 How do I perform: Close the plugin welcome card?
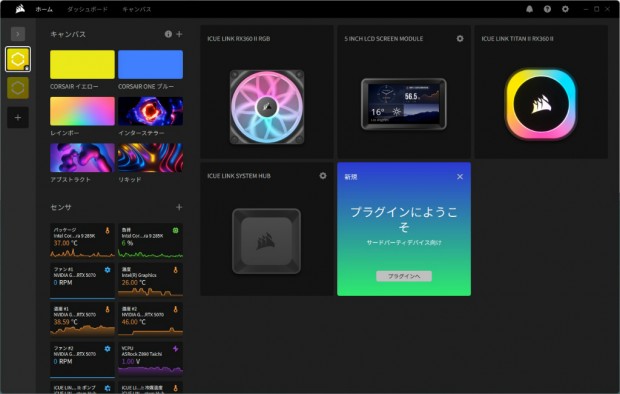tap(460, 176)
